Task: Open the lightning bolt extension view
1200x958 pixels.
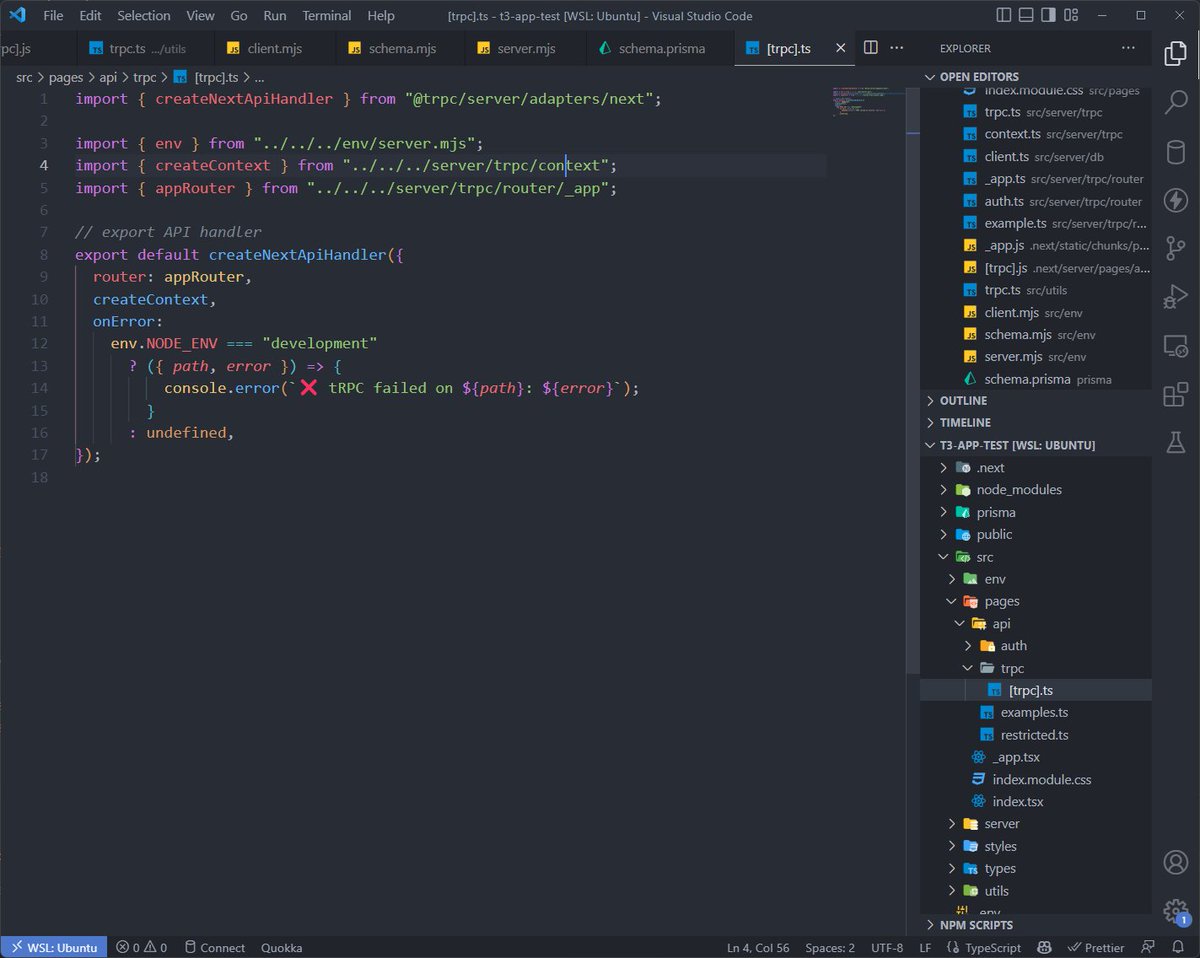Action: 1175,200
